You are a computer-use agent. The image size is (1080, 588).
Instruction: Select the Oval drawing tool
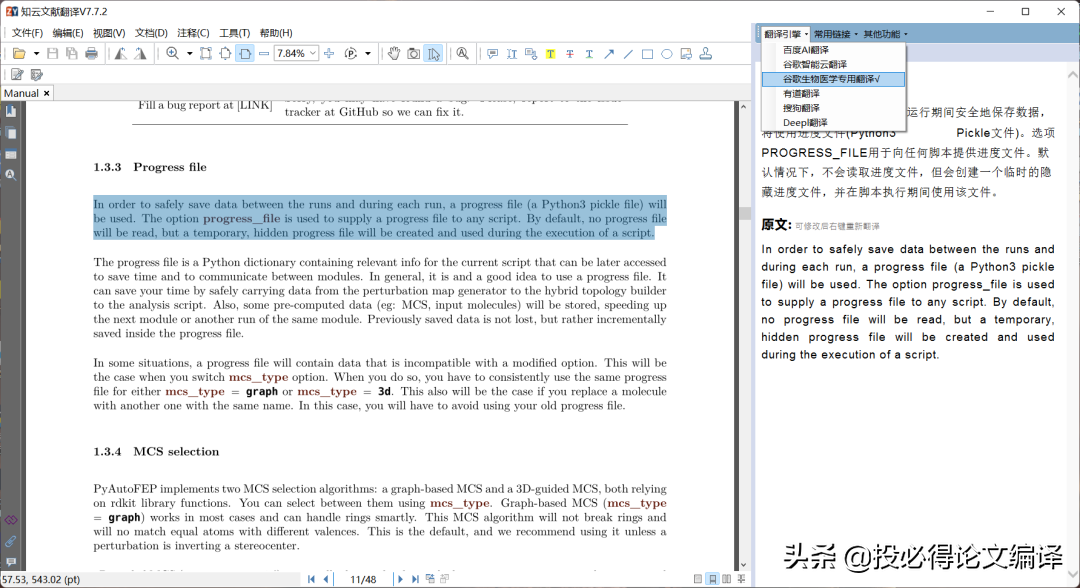[x=667, y=54]
